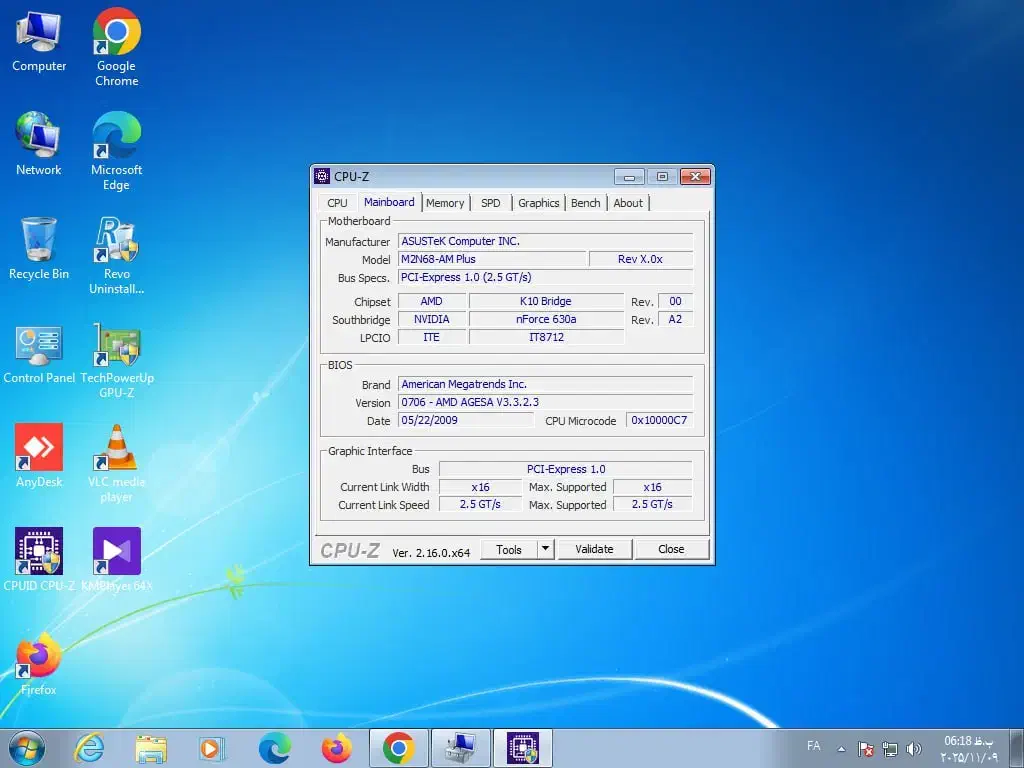The height and width of the screenshot is (768, 1024).
Task: Click the Windows Start button
Action: click(x=26, y=748)
